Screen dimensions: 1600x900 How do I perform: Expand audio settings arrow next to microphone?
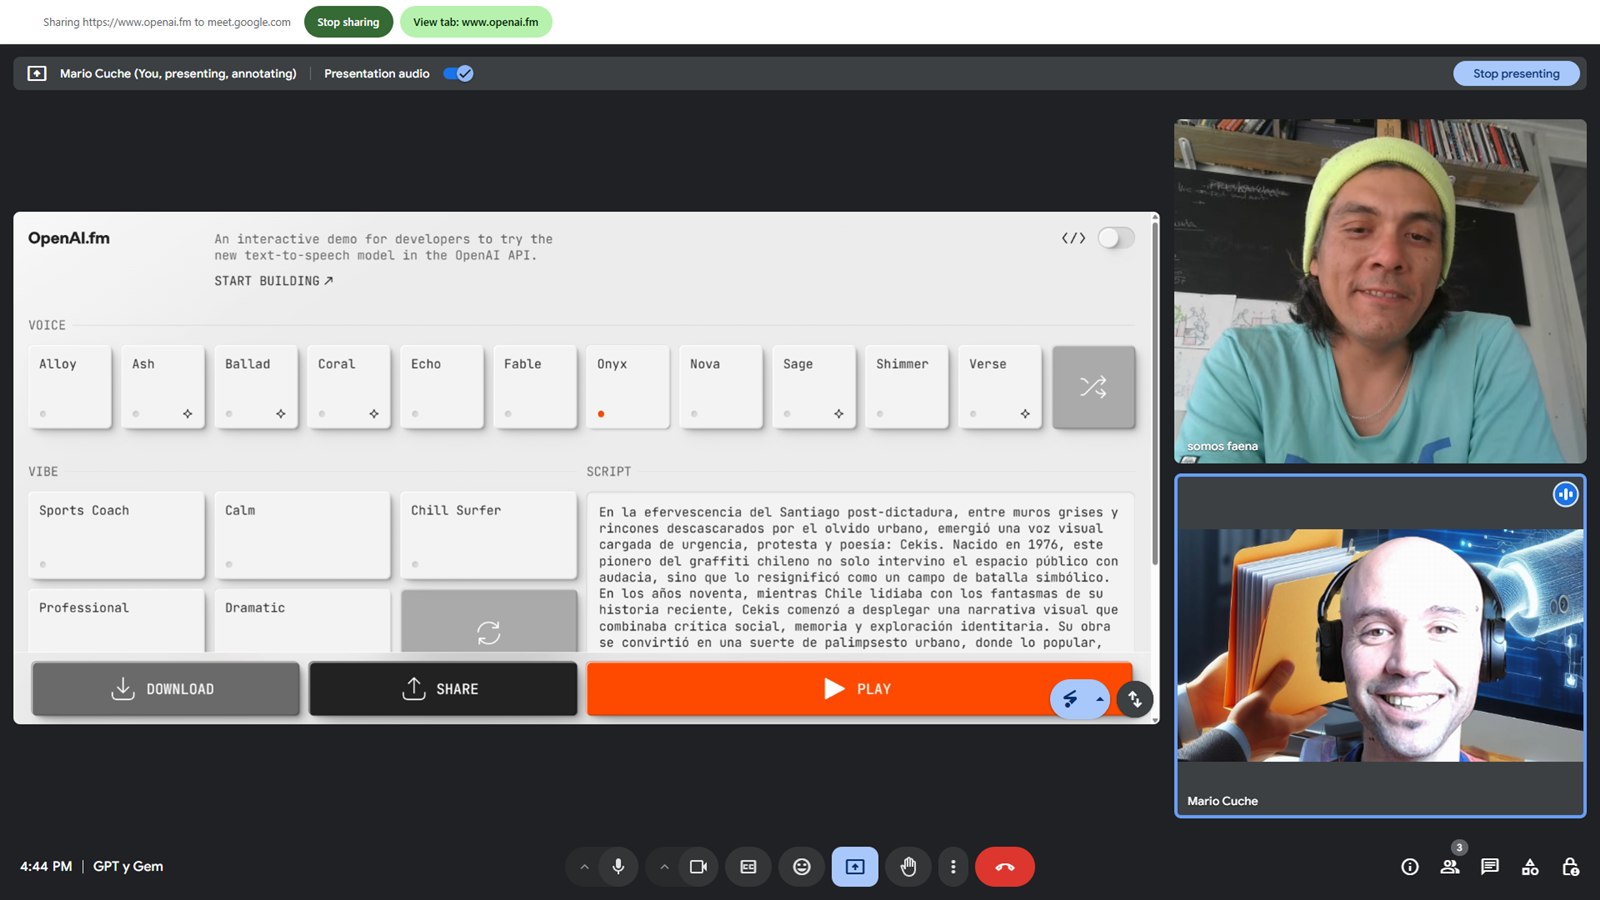click(584, 867)
